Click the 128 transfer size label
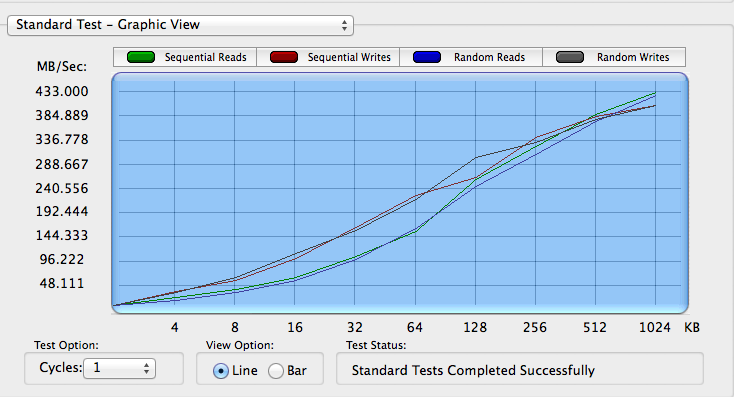Image resolution: width=734 pixels, height=397 pixels. click(475, 327)
